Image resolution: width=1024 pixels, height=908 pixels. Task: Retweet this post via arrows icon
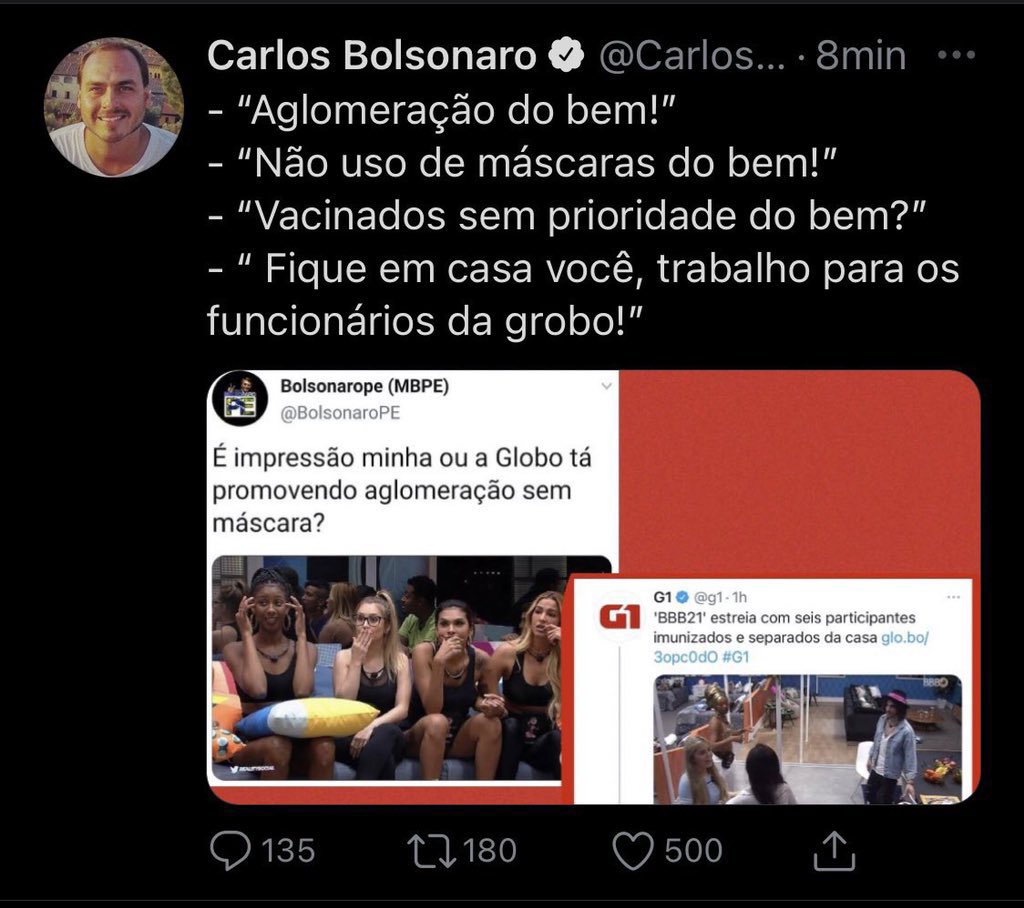click(x=432, y=851)
